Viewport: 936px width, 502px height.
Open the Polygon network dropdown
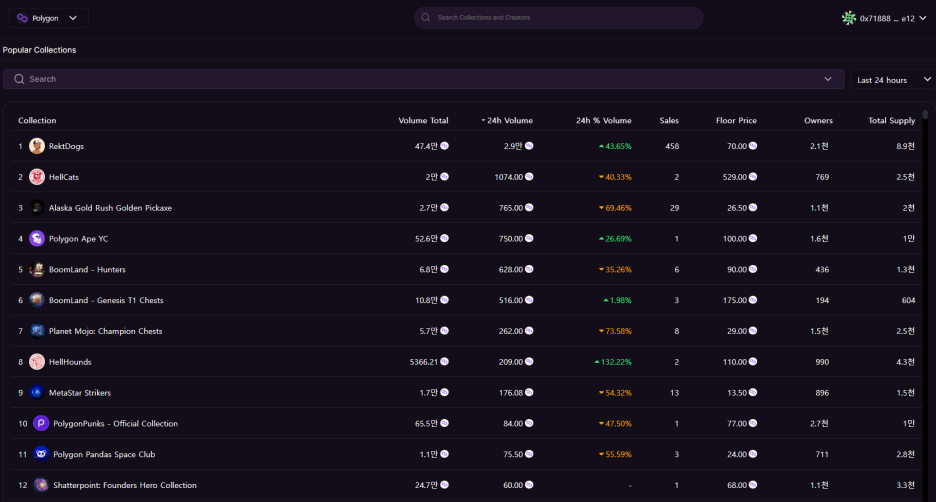coord(48,18)
